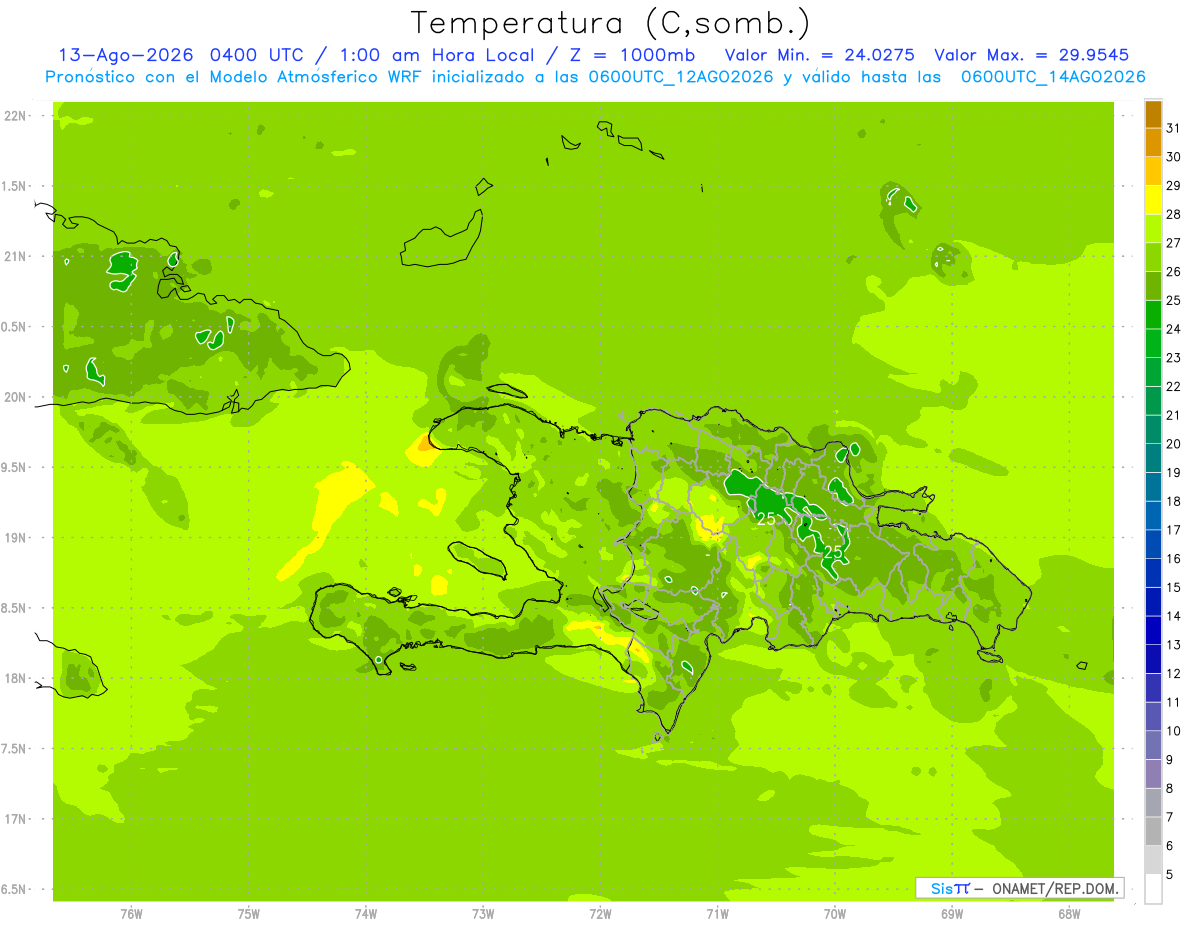
Task: Click the "70W" longitude axis label
Action: (x=835, y=913)
